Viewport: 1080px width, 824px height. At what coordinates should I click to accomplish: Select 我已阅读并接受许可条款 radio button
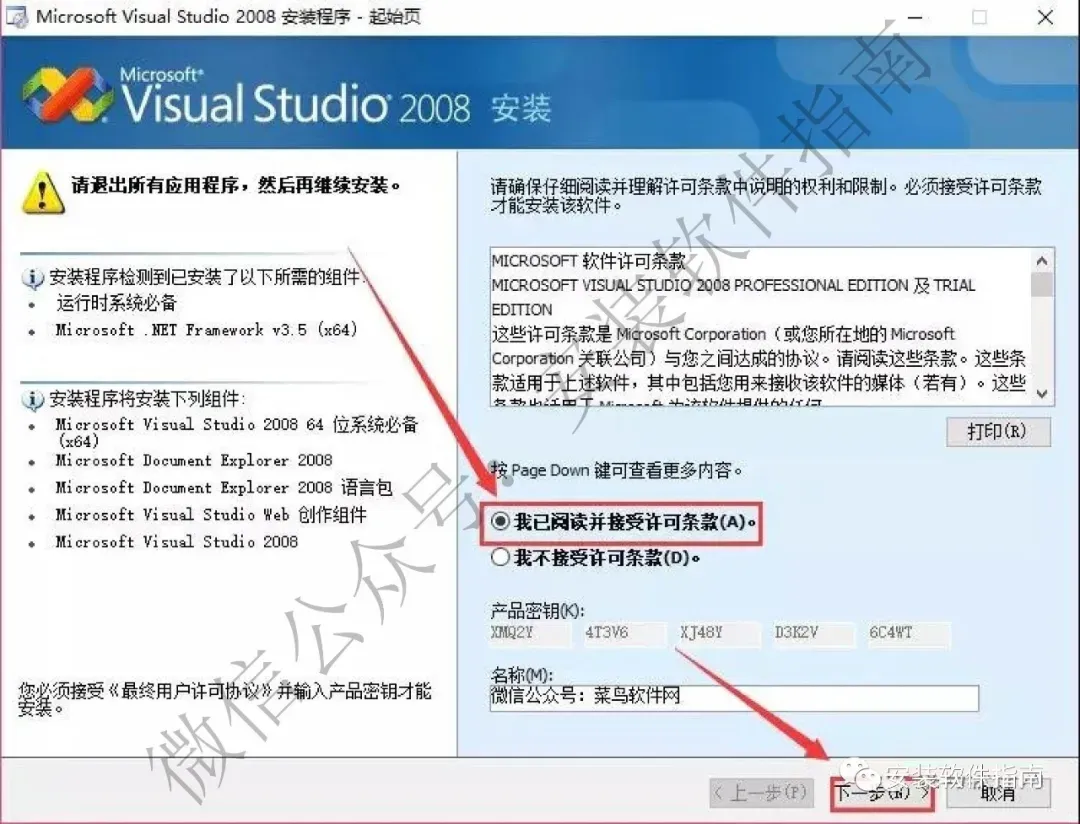click(x=501, y=522)
